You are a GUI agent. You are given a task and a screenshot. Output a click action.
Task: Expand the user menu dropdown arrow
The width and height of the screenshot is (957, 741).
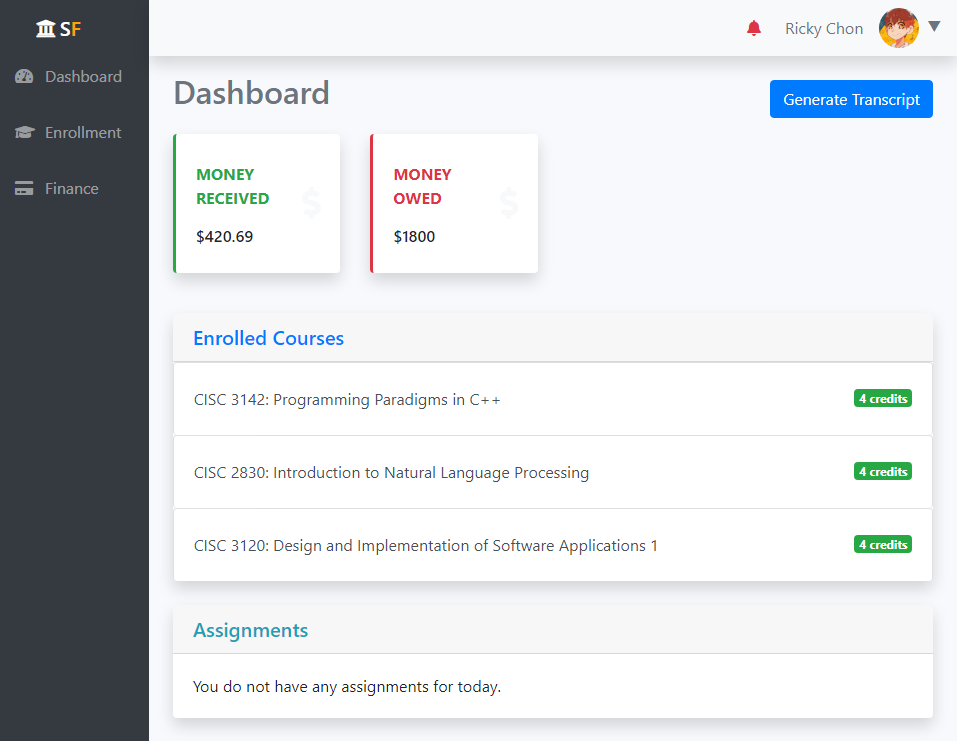coord(934,27)
